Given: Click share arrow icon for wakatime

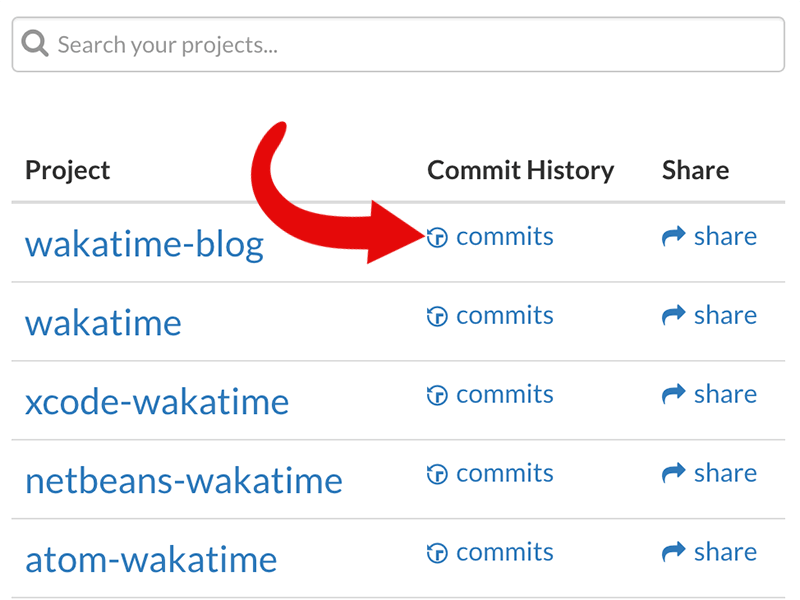Looking at the screenshot, I should 673,315.
